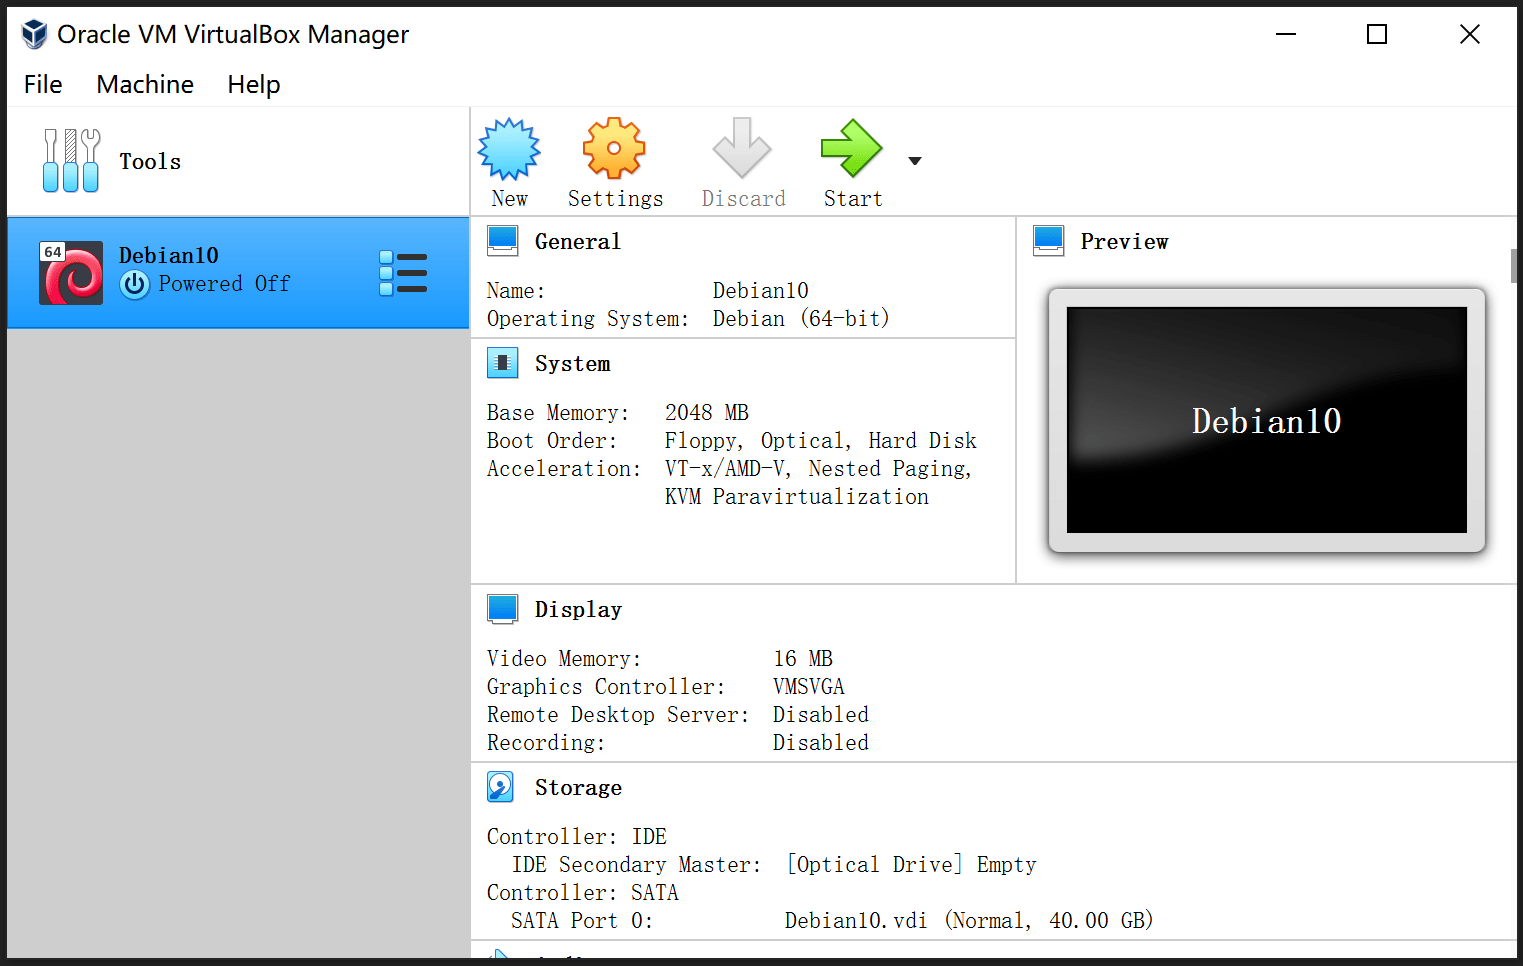Start the VM with green arrow
This screenshot has height=966, width=1523.
coord(852,148)
